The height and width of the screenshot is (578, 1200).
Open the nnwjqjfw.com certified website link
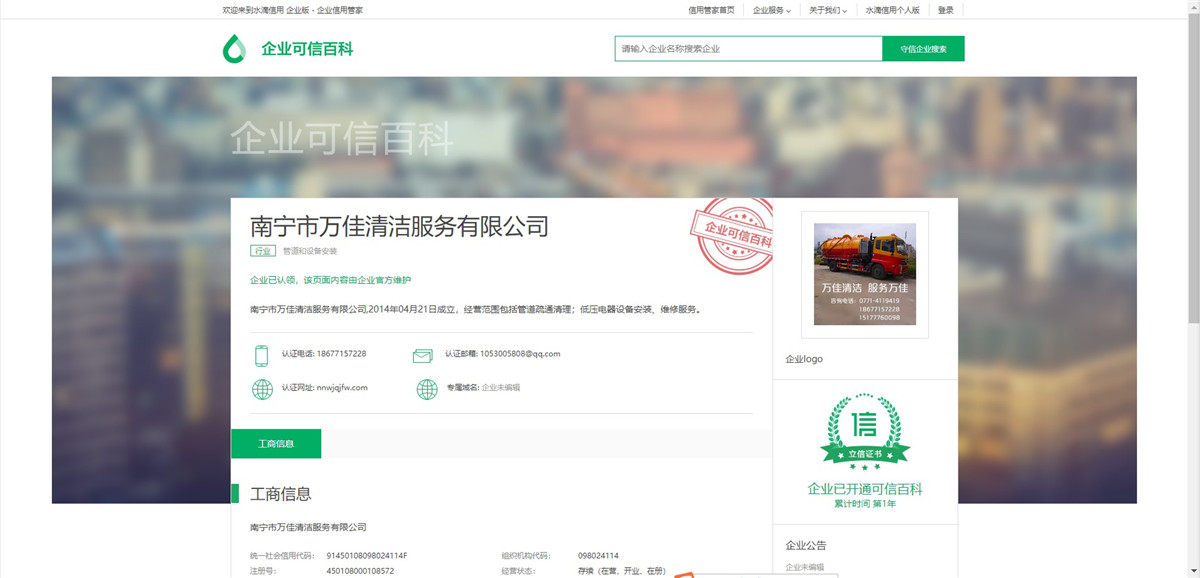(342, 388)
